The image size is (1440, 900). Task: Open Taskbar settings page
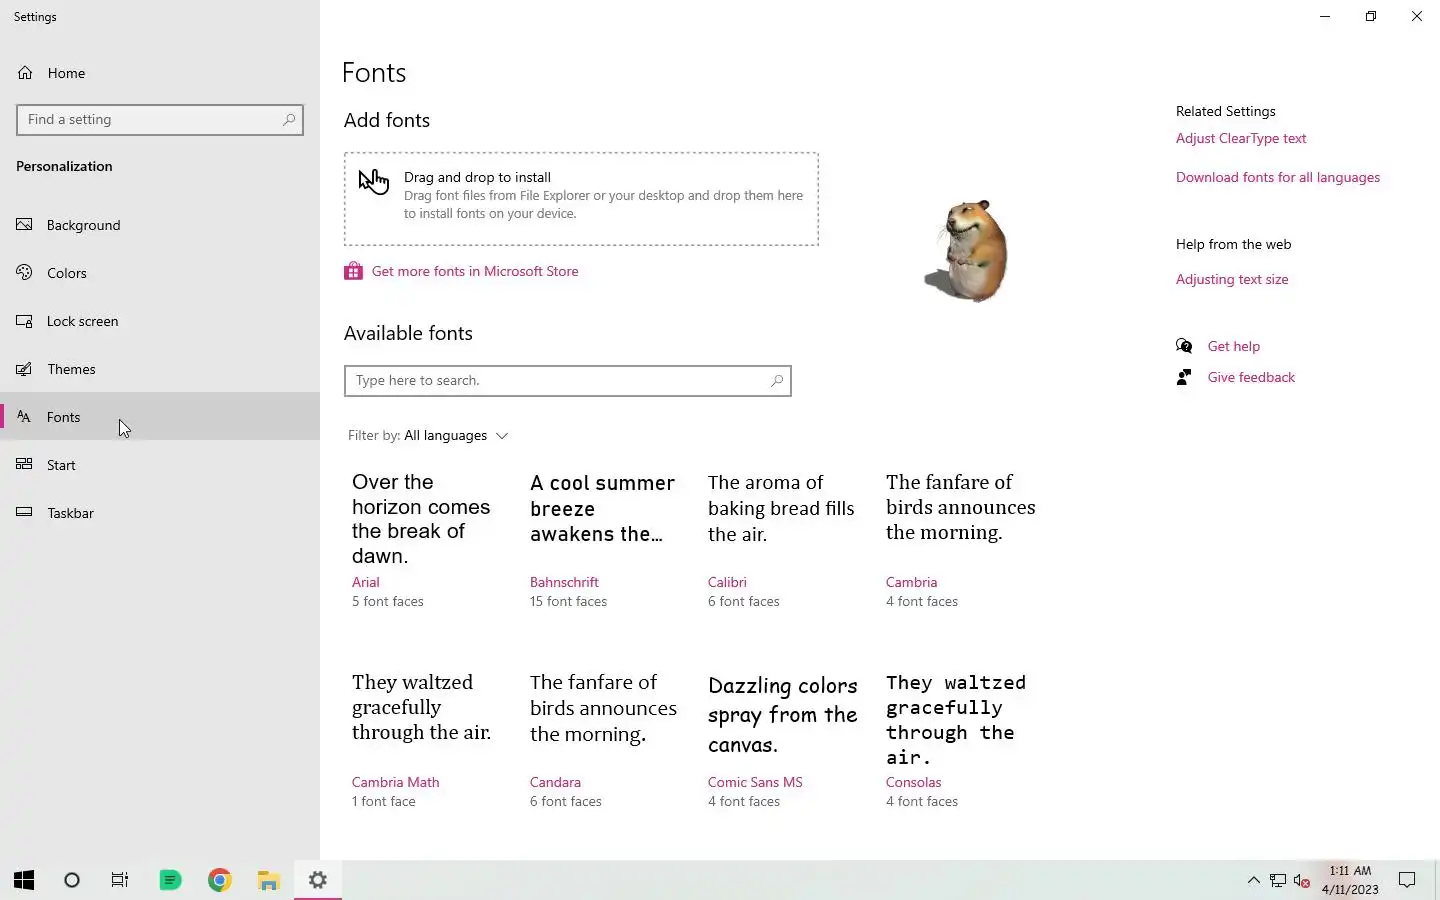(160, 513)
